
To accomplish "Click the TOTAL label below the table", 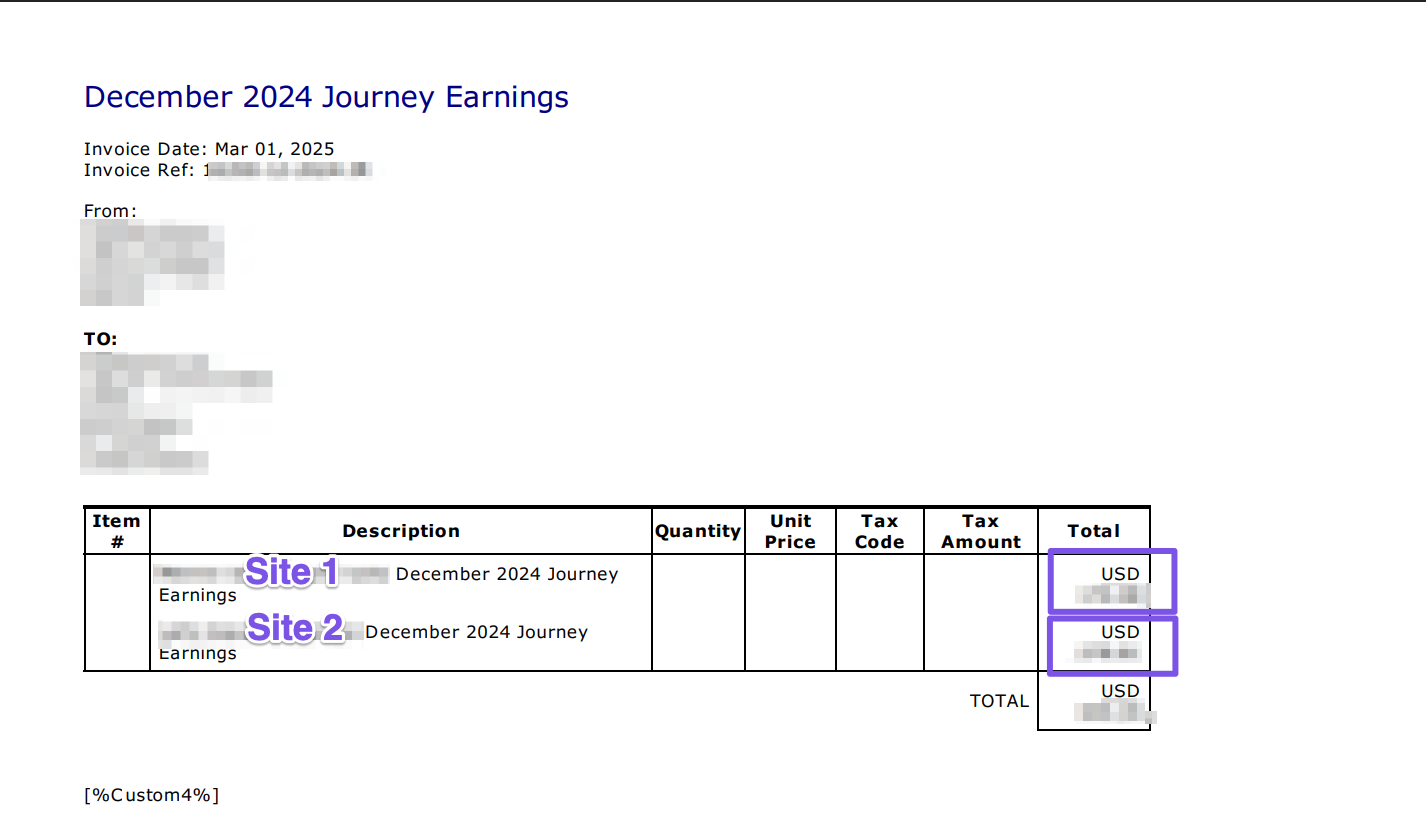I will (x=999, y=701).
